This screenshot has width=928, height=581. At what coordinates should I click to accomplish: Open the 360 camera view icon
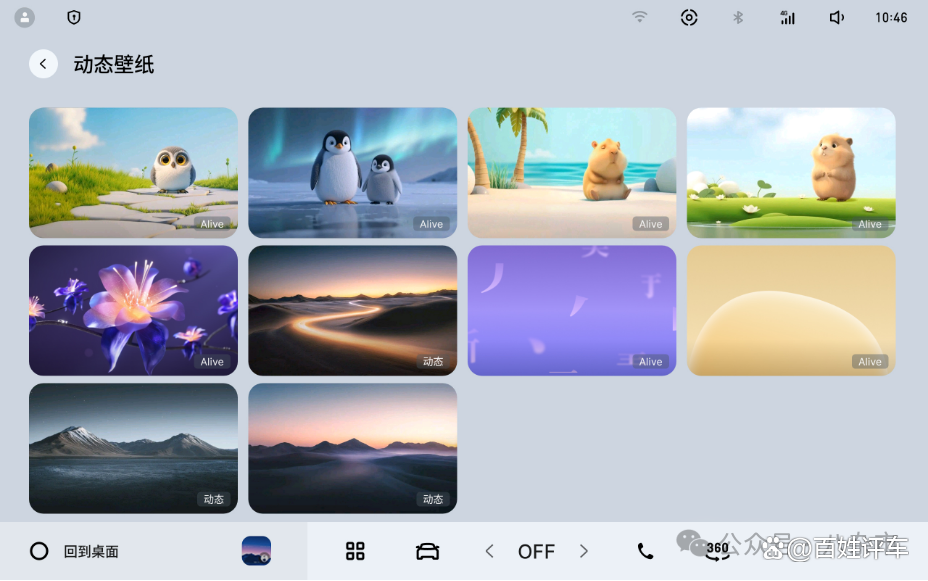tap(717, 550)
